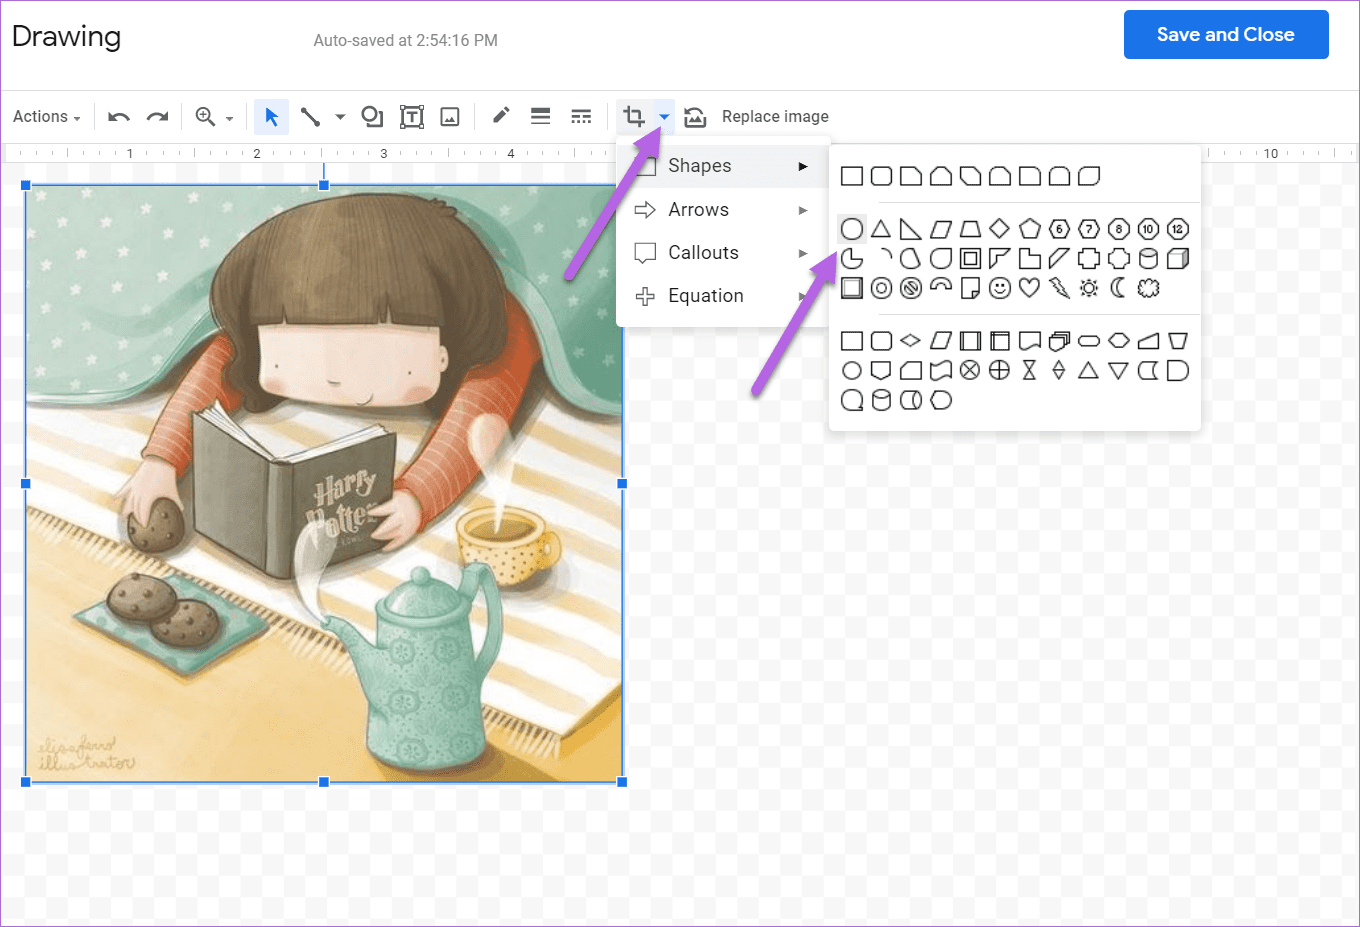Pick the sun shape

click(1089, 289)
